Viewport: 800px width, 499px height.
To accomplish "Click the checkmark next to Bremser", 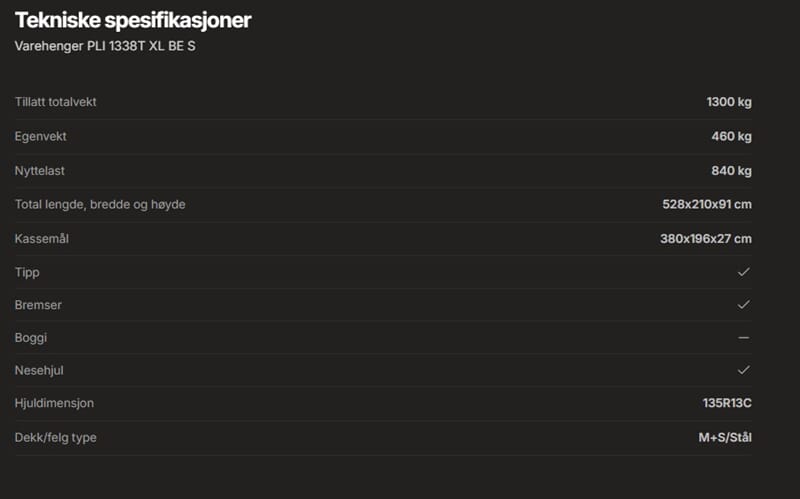I will click(743, 304).
